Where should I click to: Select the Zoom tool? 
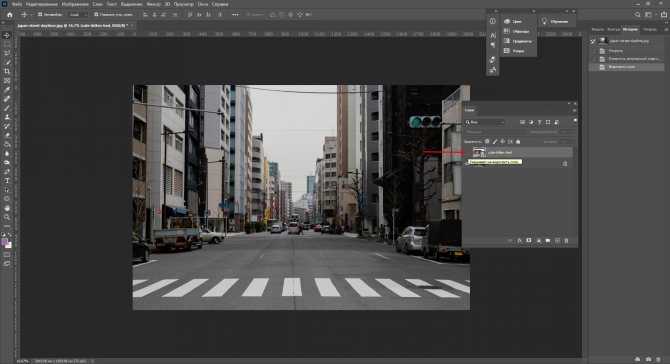7,217
